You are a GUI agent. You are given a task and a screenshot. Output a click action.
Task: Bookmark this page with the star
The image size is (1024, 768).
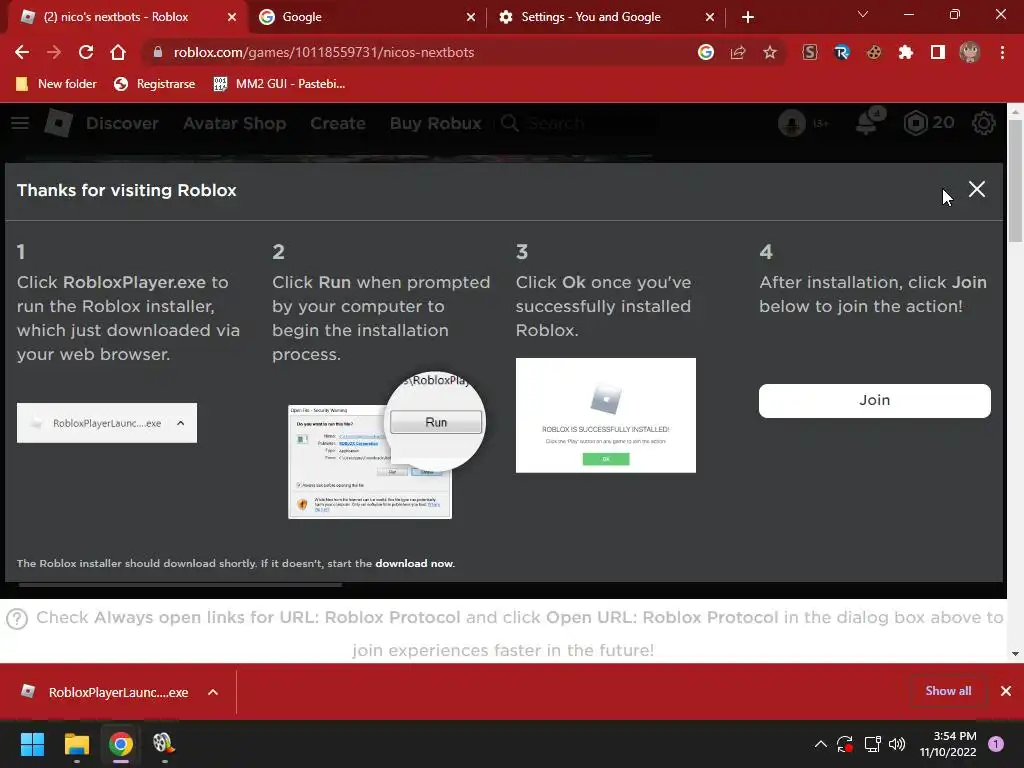click(x=770, y=52)
